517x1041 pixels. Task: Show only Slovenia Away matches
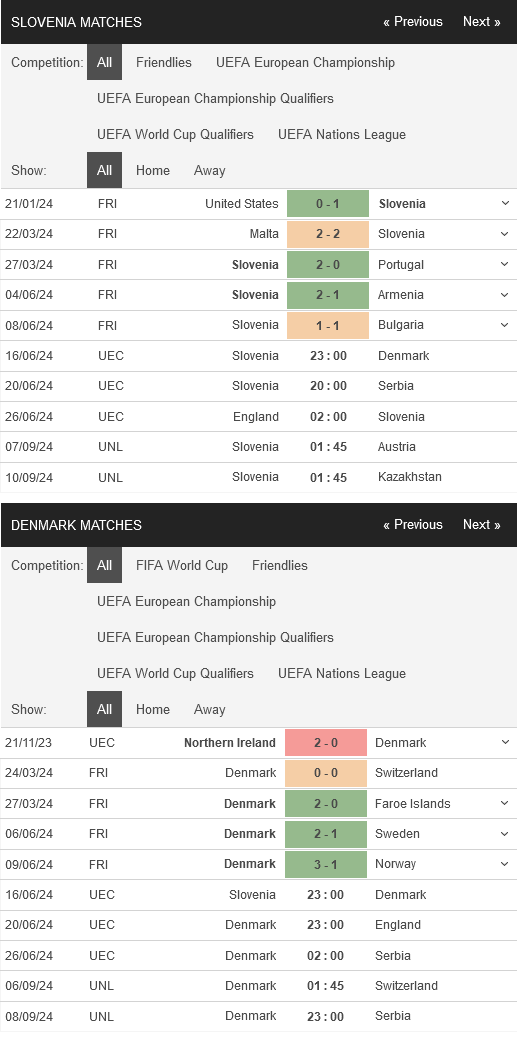(210, 170)
